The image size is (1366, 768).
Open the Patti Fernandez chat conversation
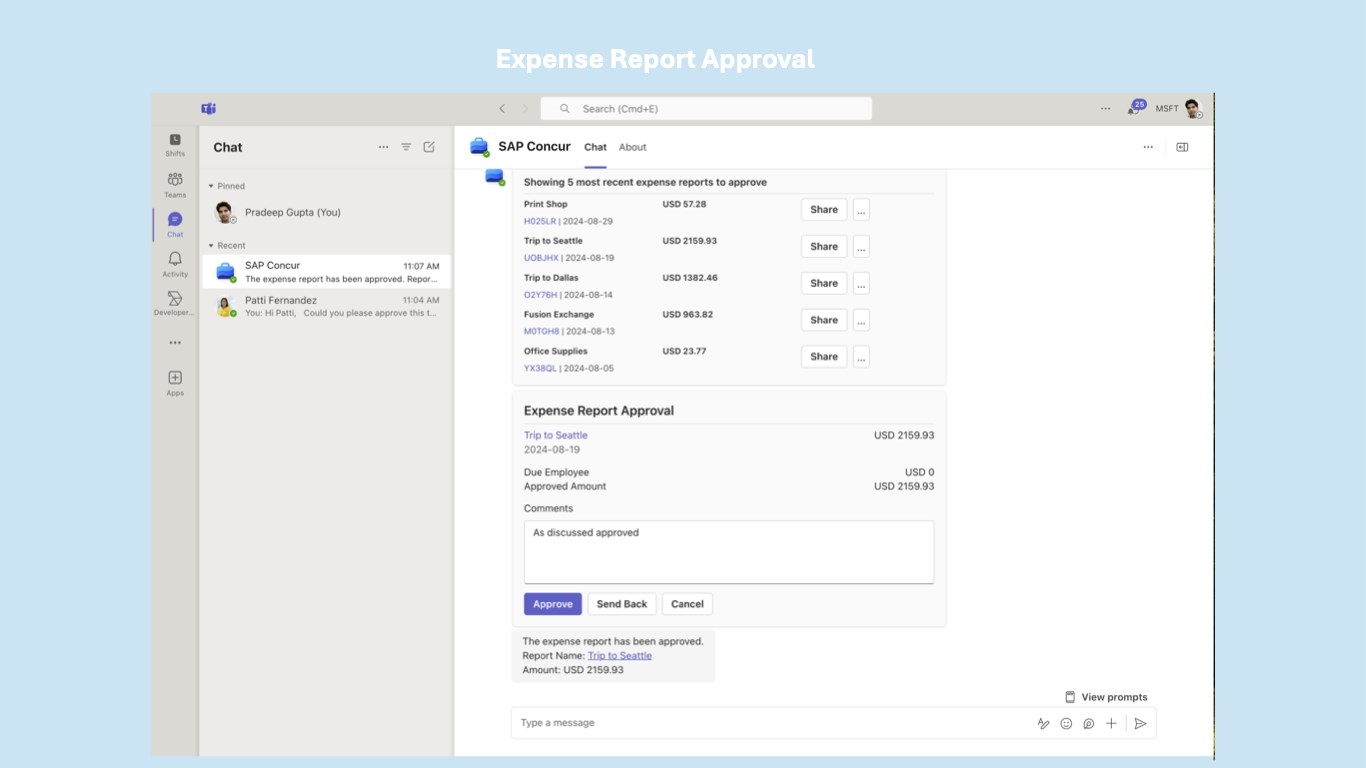pyautogui.click(x=326, y=306)
